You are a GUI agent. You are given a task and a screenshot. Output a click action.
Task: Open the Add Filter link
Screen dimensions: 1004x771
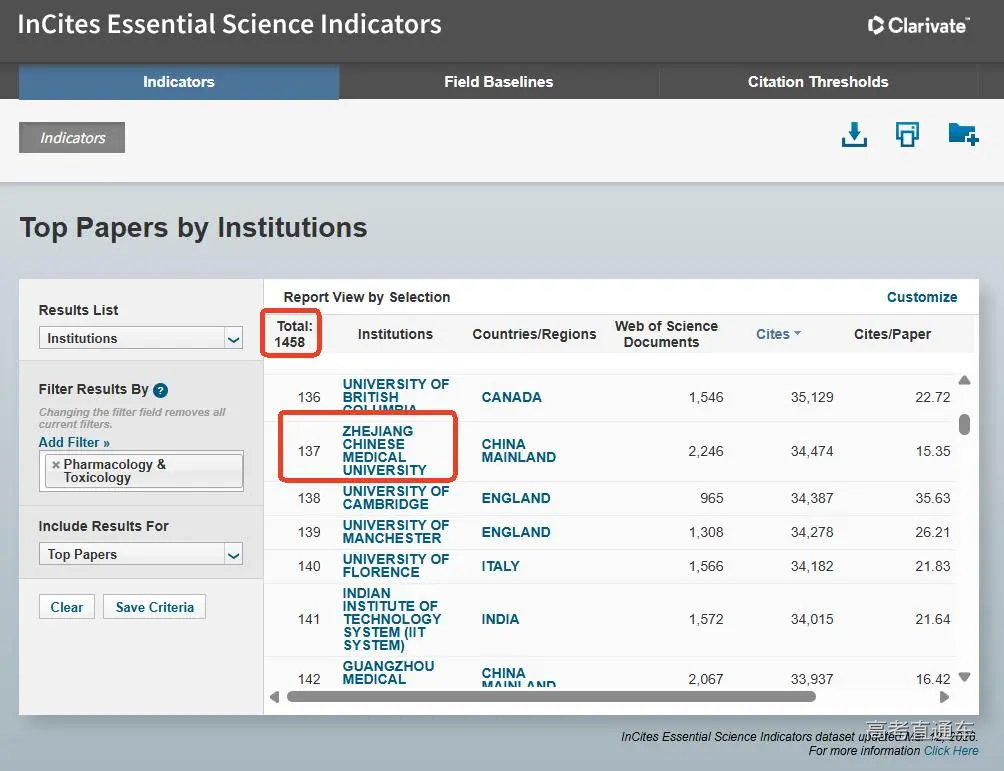pyautogui.click(x=74, y=442)
